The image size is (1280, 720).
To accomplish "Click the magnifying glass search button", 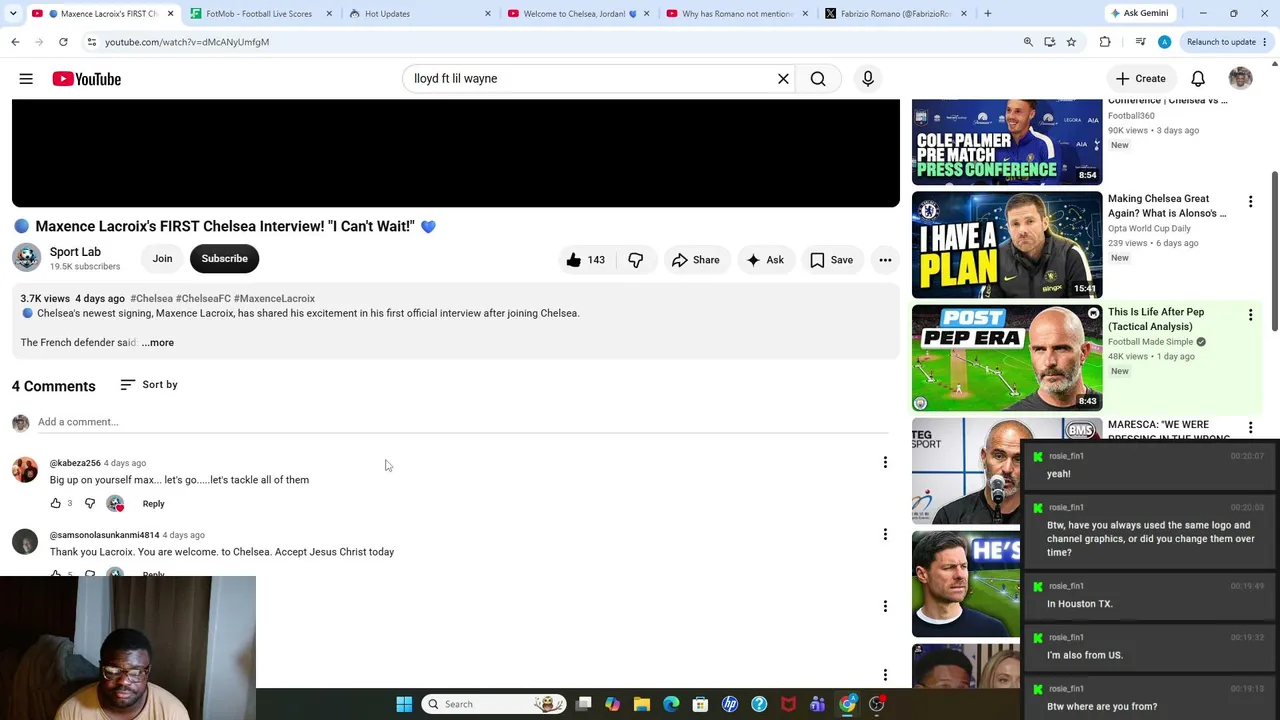I will click(818, 79).
